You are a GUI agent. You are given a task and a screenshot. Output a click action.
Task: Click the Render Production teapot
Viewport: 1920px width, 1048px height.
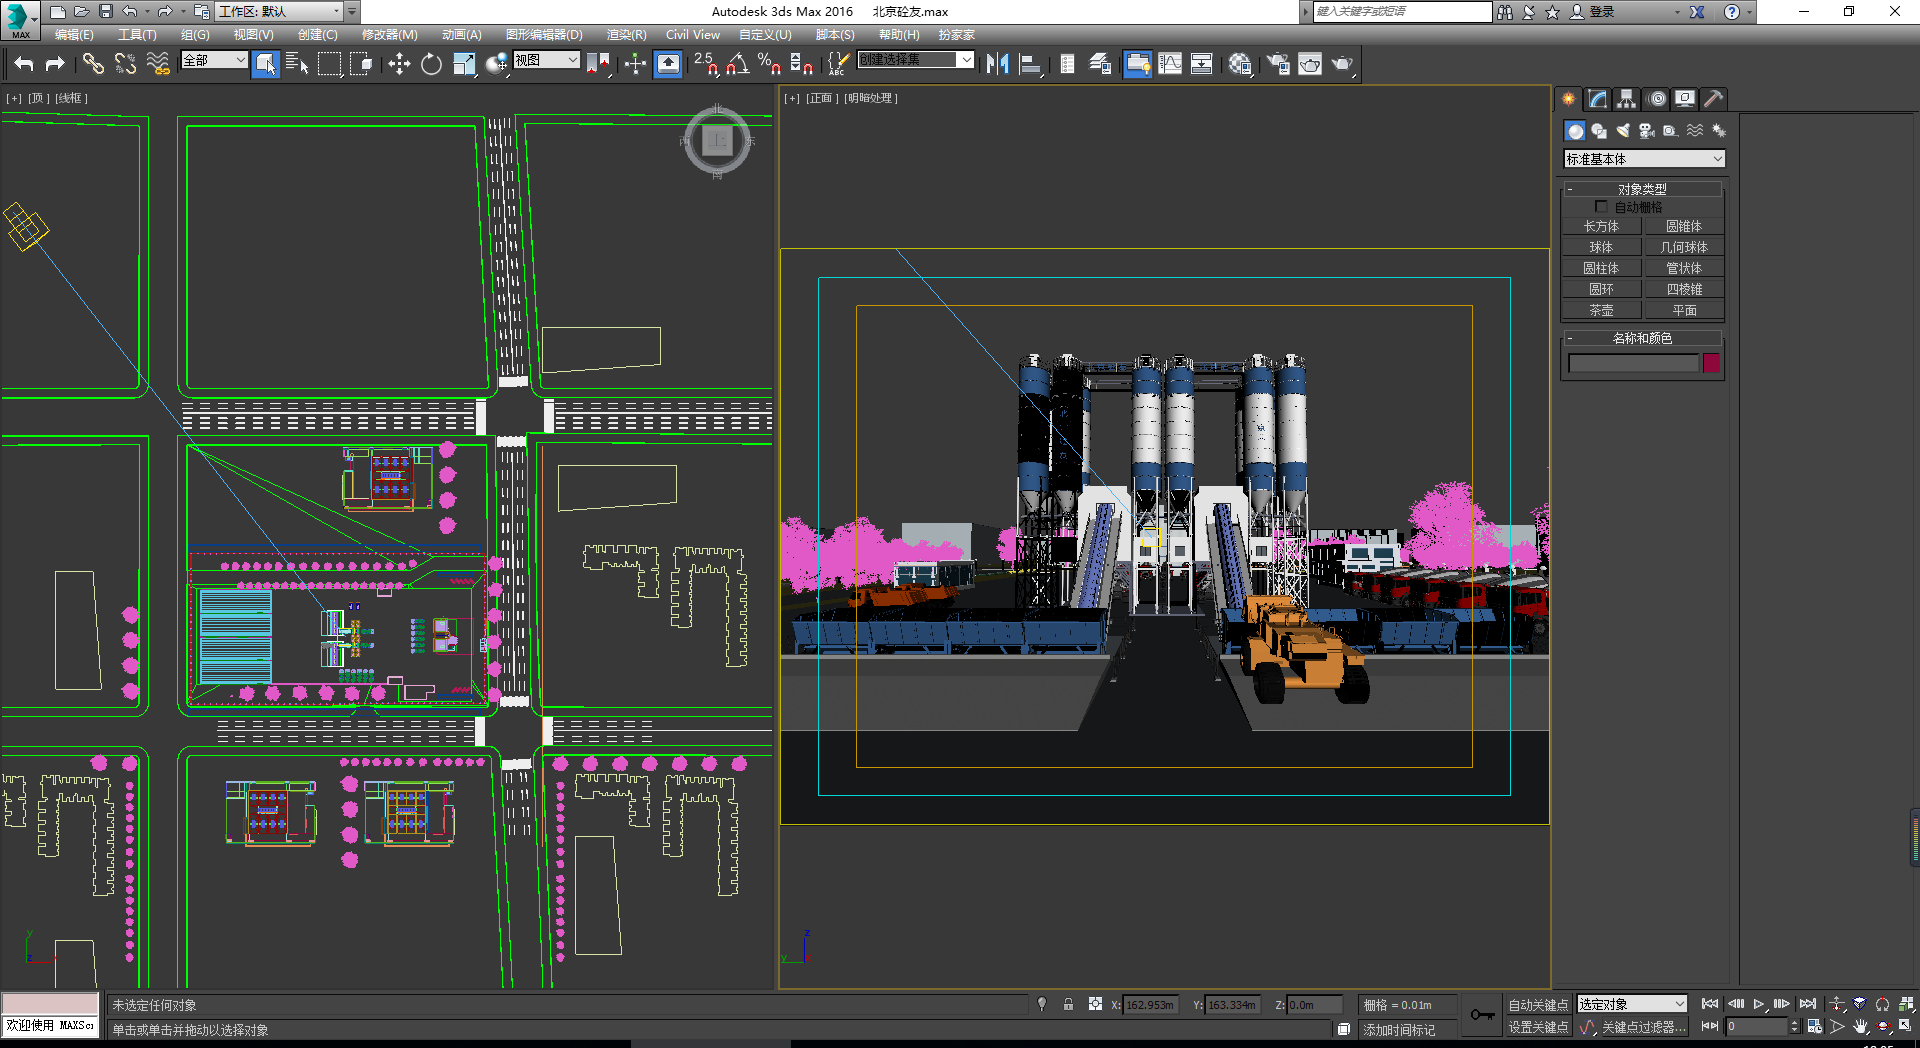click(x=1342, y=64)
